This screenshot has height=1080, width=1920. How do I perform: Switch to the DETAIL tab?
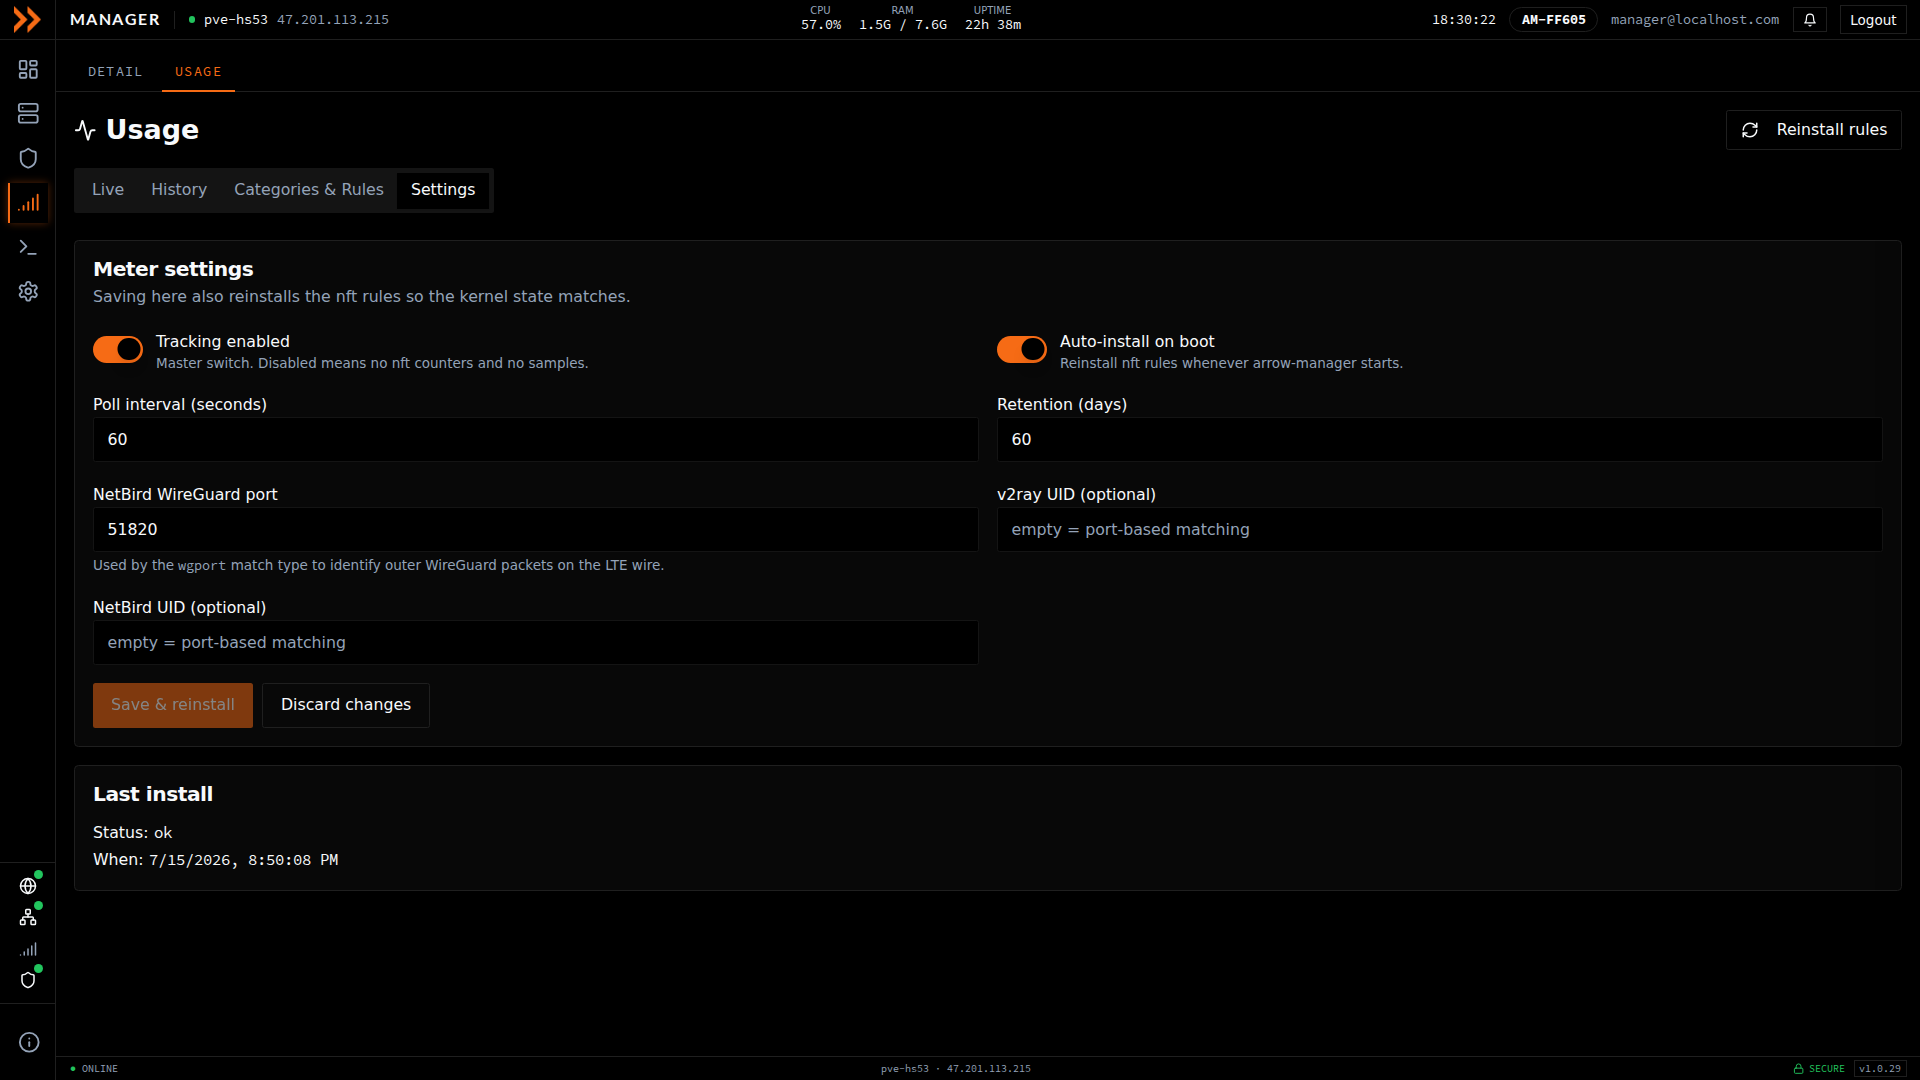[115, 72]
